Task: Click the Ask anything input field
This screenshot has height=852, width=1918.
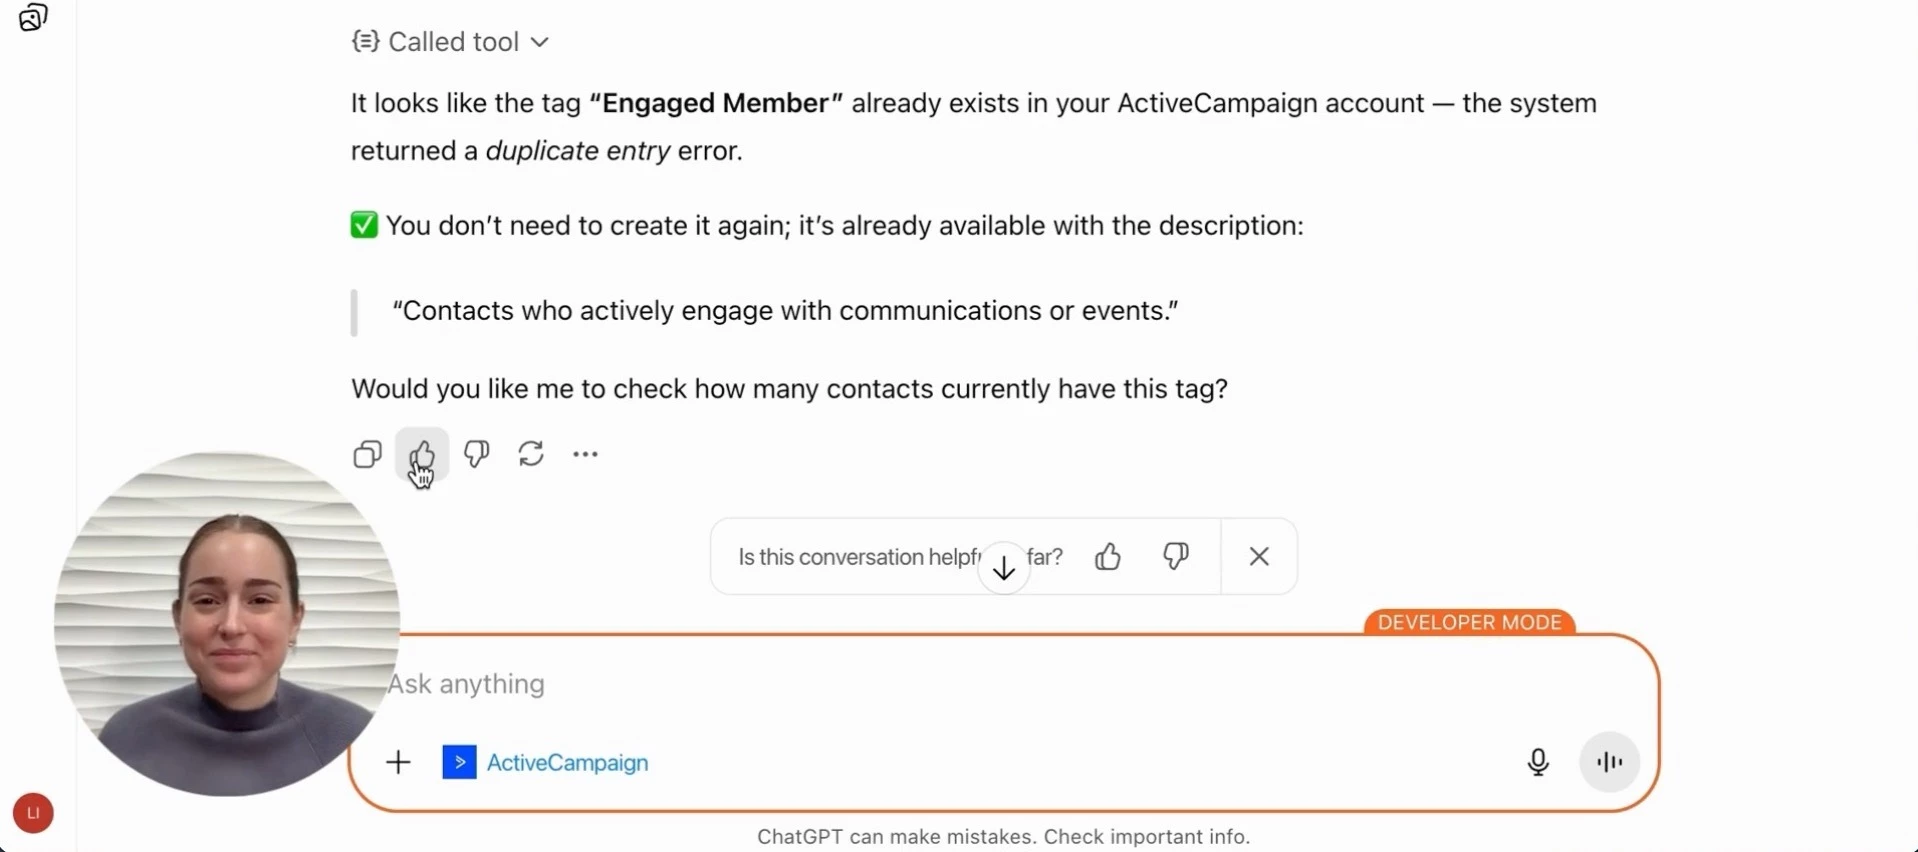Action: coord(900,684)
